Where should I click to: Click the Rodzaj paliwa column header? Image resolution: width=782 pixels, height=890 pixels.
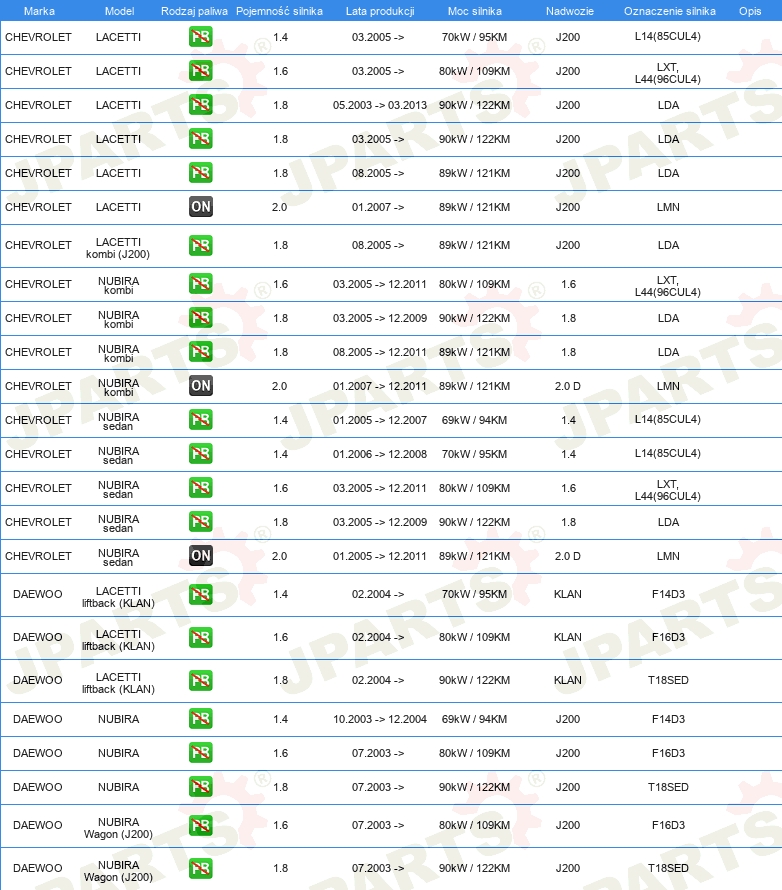tap(194, 11)
